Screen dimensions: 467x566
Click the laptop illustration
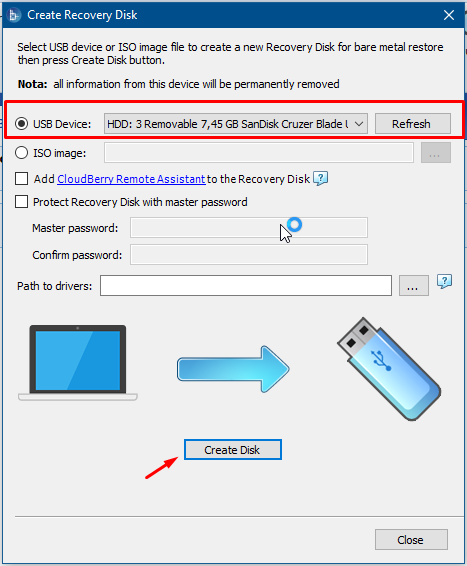[78, 363]
